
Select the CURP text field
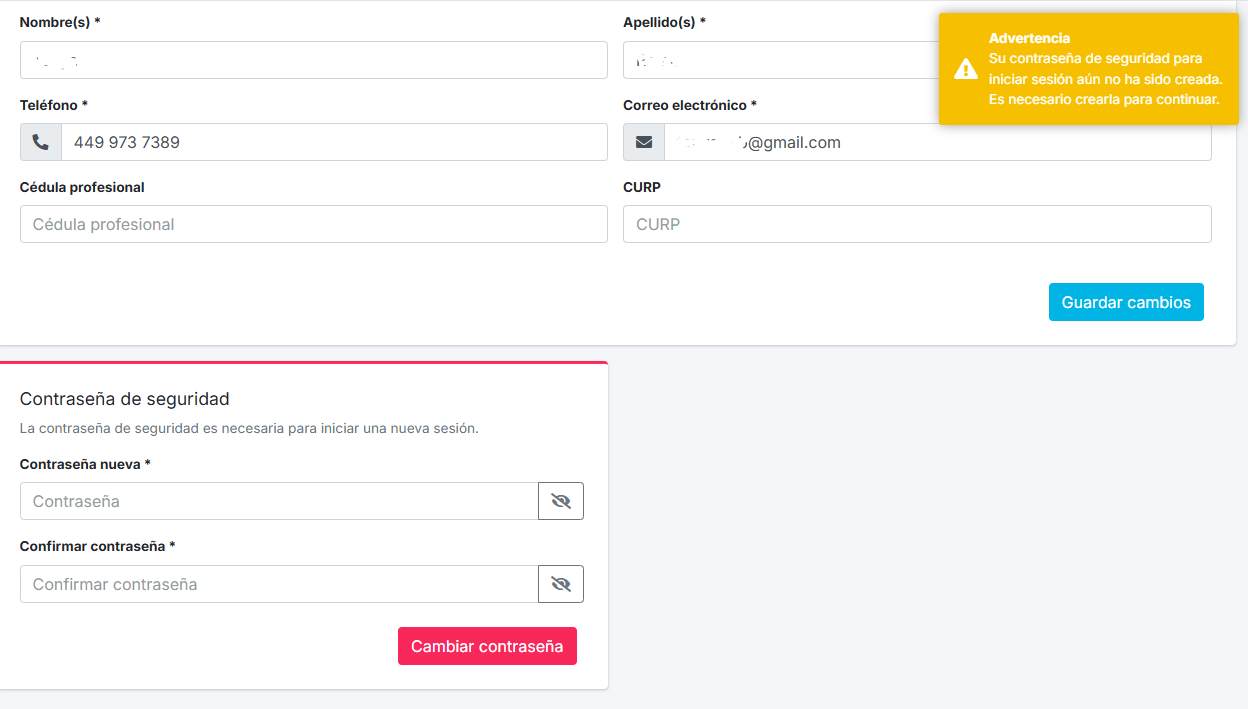pos(916,224)
